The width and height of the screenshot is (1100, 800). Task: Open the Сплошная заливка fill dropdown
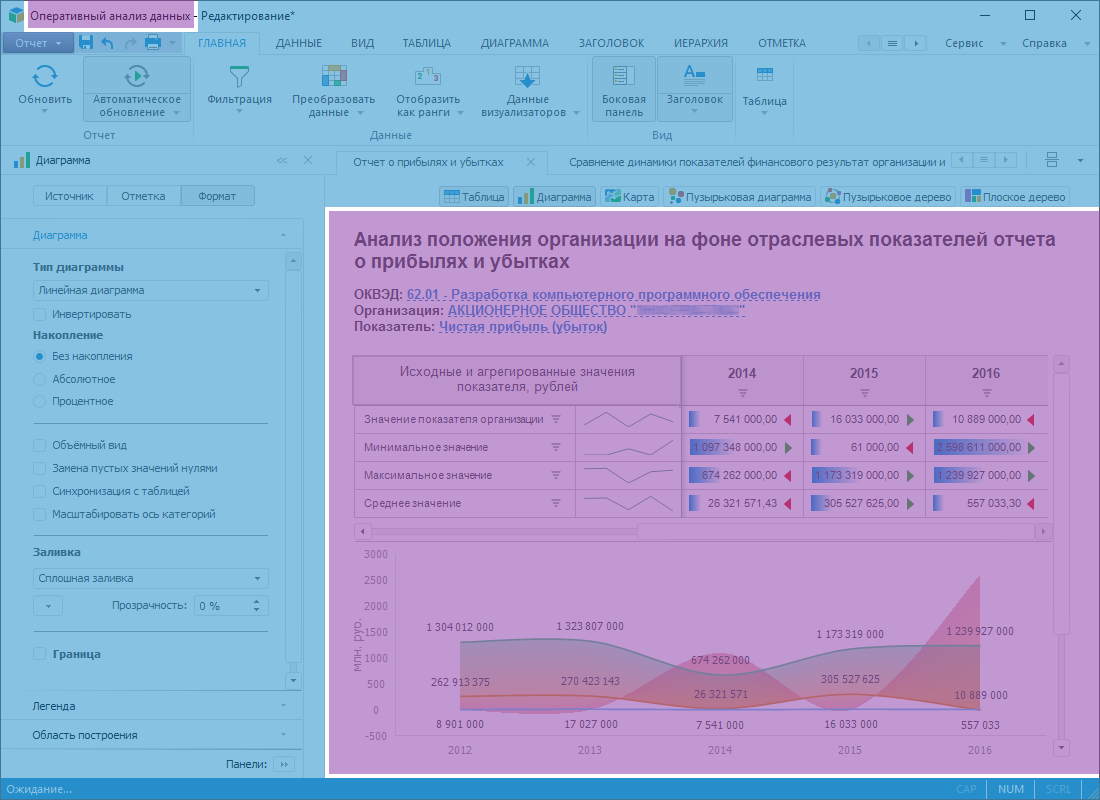pos(150,578)
